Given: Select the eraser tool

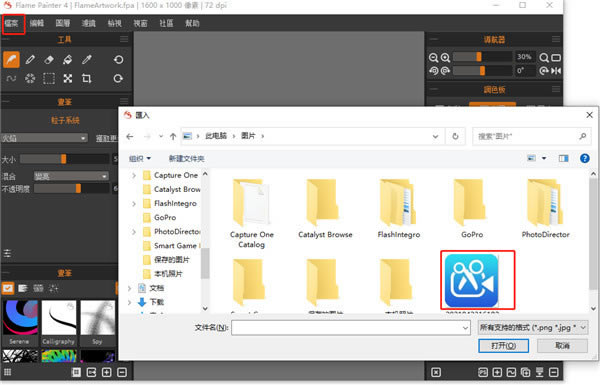Looking at the screenshot, I should point(49,60).
